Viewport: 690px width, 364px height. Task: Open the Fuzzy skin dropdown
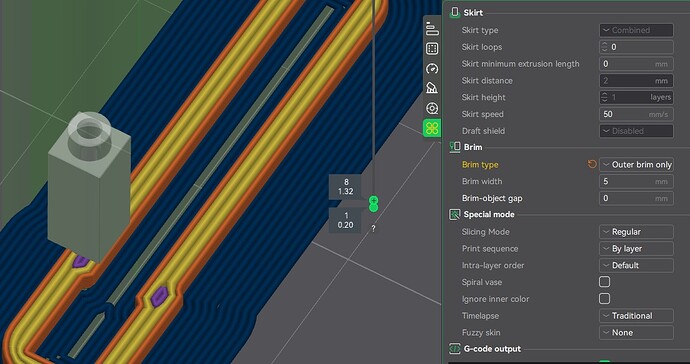(636, 333)
